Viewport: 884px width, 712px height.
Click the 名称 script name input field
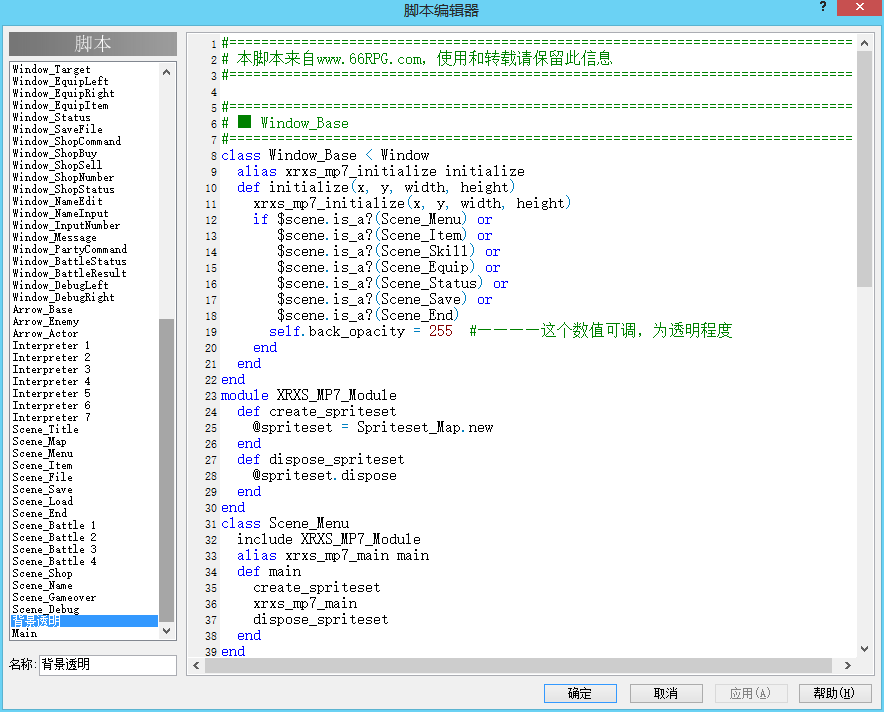108,665
